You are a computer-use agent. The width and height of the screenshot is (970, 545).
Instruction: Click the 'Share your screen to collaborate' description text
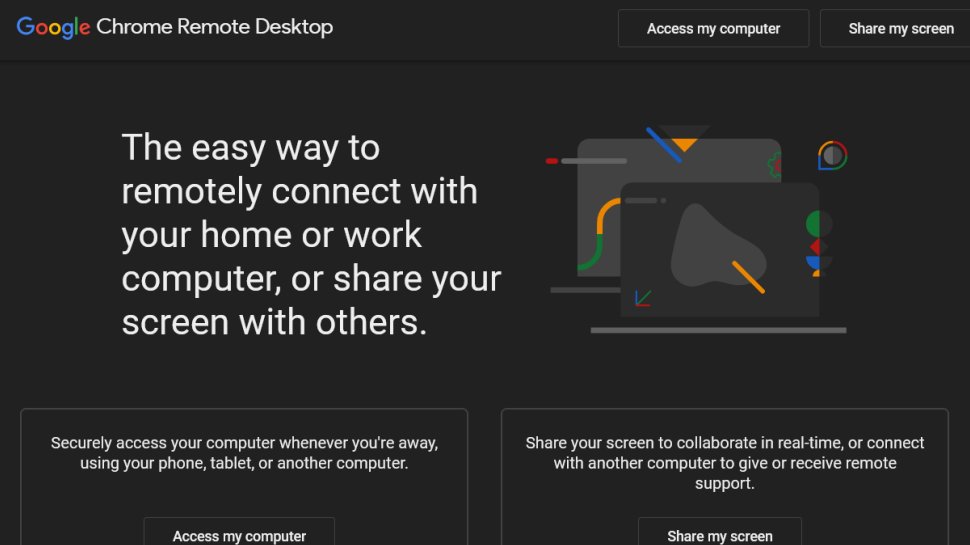tap(724, 463)
